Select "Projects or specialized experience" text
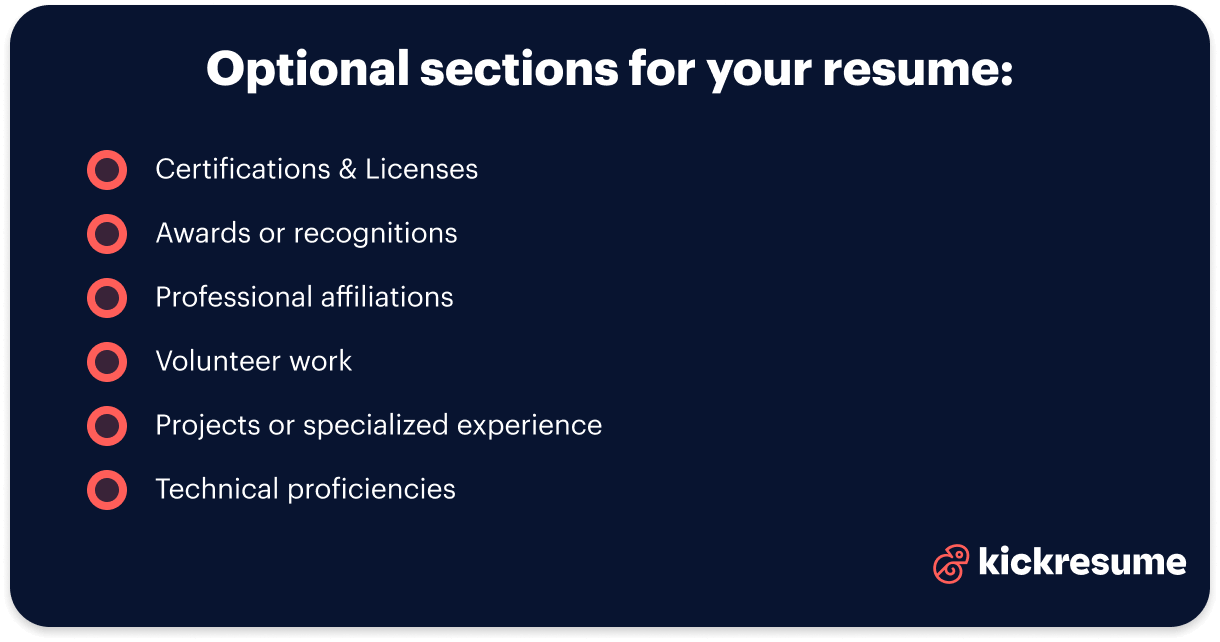 pos(378,426)
